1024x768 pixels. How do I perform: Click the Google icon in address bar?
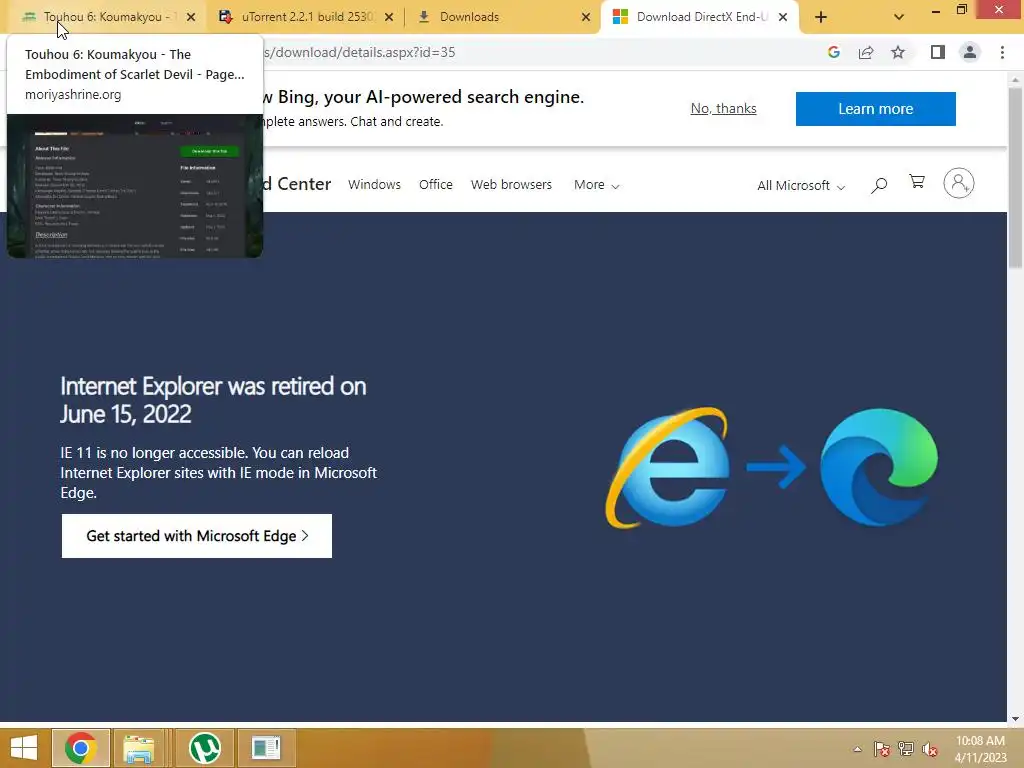point(833,52)
